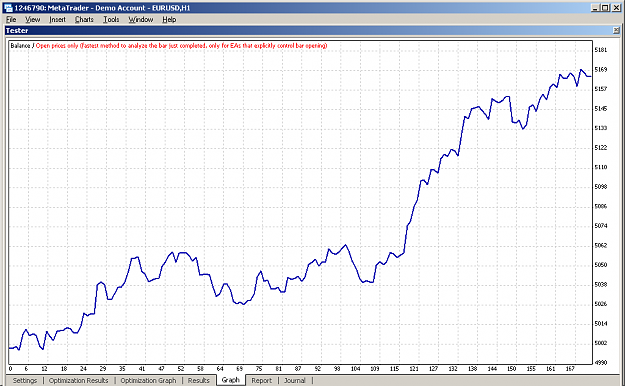Click the 167 label on horizontal axis
The height and width of the screenshot is (386, 625).
coord(570,369)
